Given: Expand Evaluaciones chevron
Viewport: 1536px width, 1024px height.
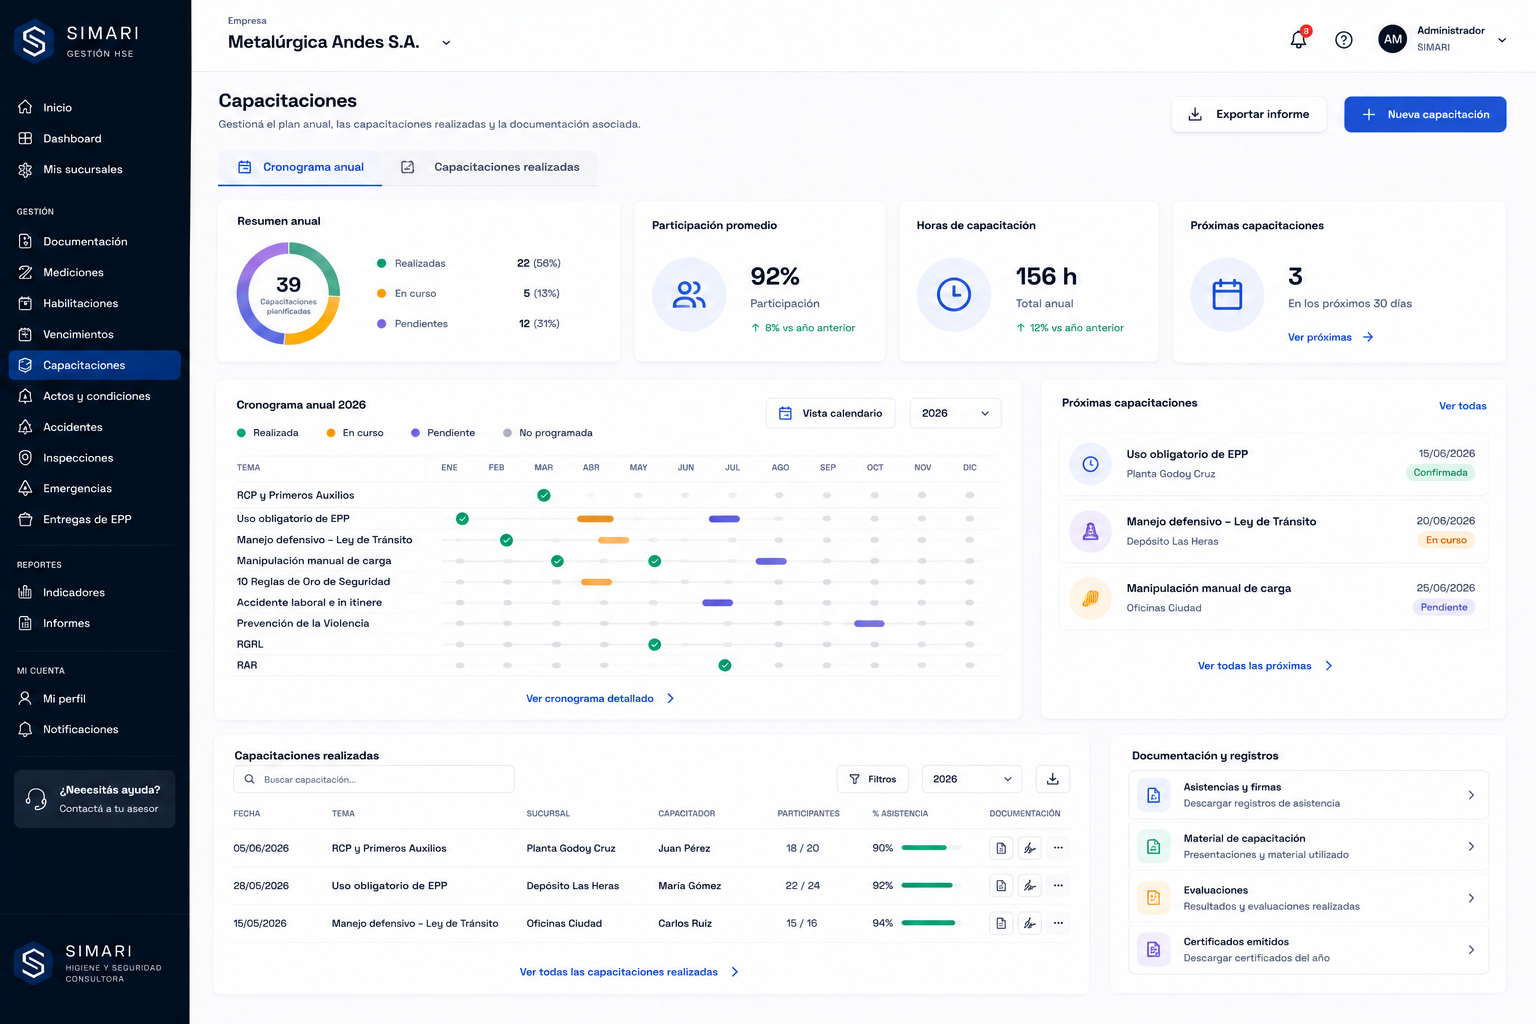Looking at the screenshot, I should point(1471,898).
